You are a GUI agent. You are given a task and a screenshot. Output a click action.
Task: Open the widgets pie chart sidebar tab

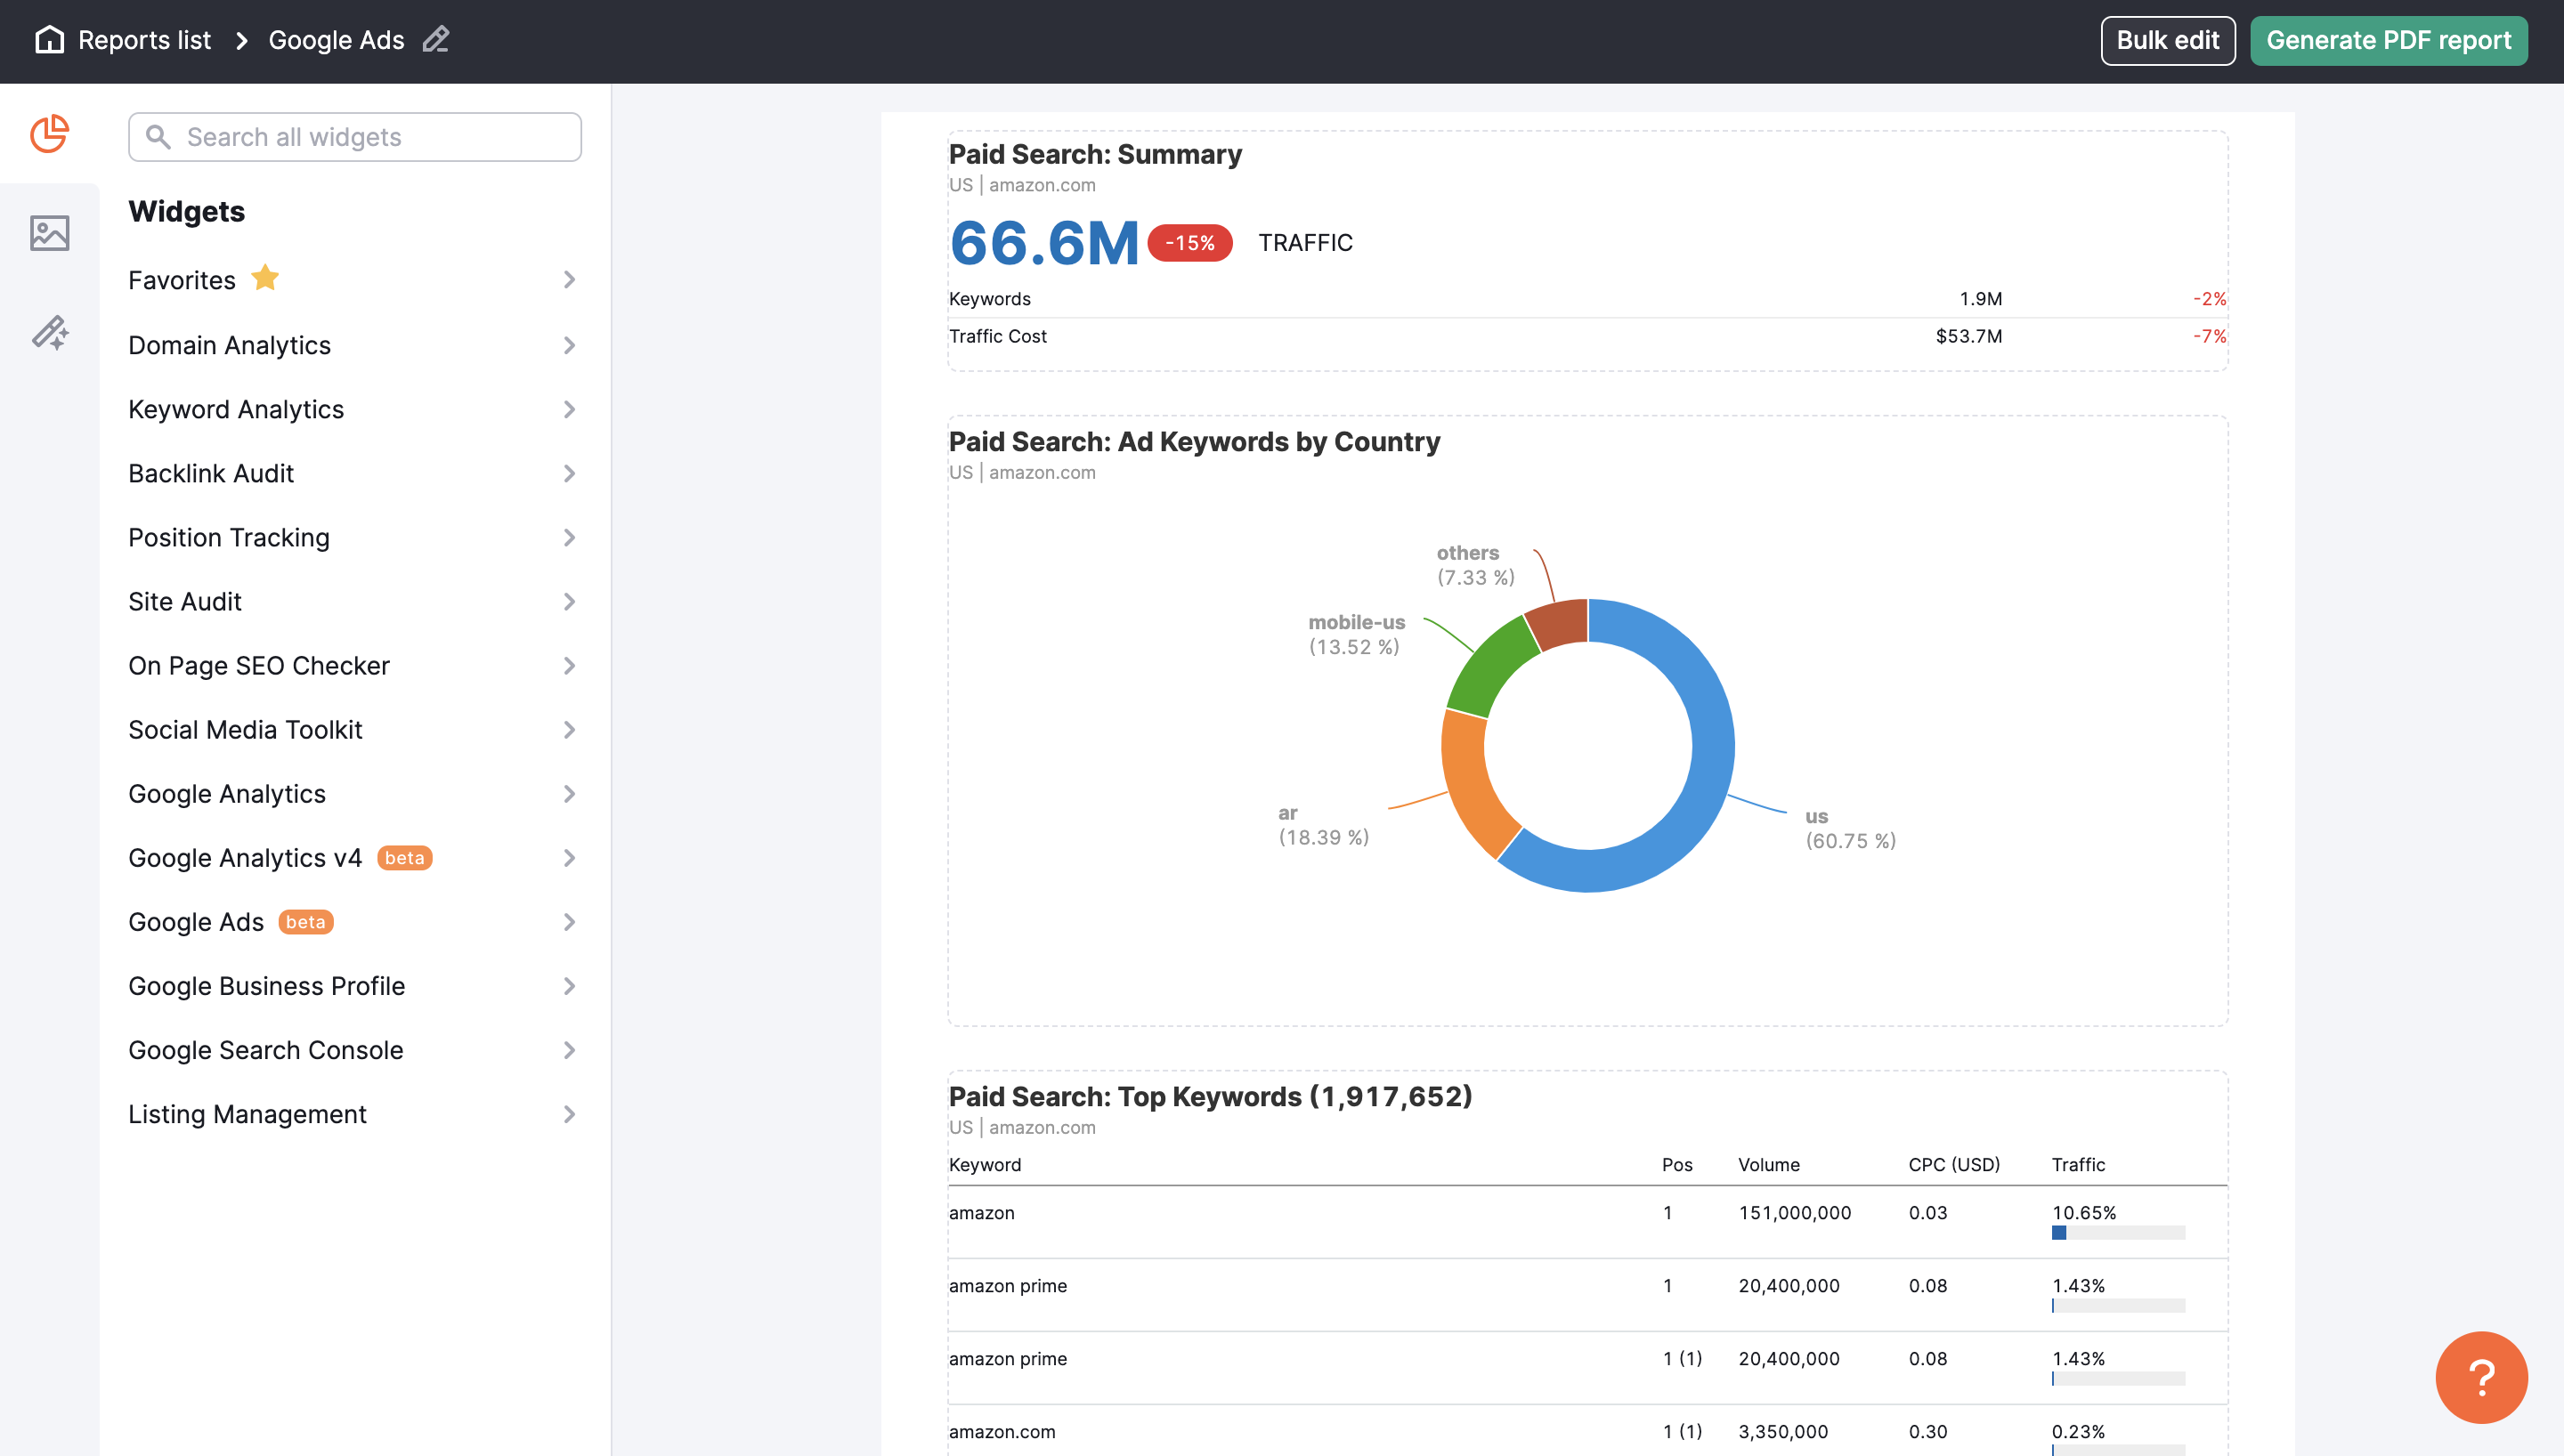tap(49, 134)
